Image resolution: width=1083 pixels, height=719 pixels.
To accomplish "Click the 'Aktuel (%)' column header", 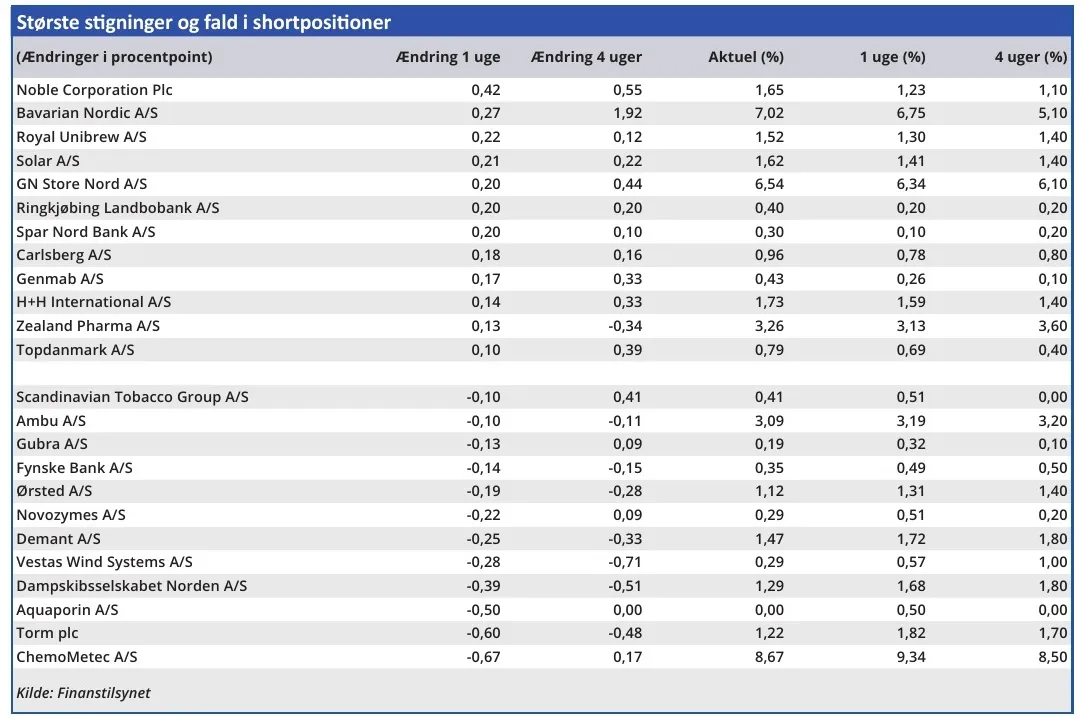I will point(746,57).
